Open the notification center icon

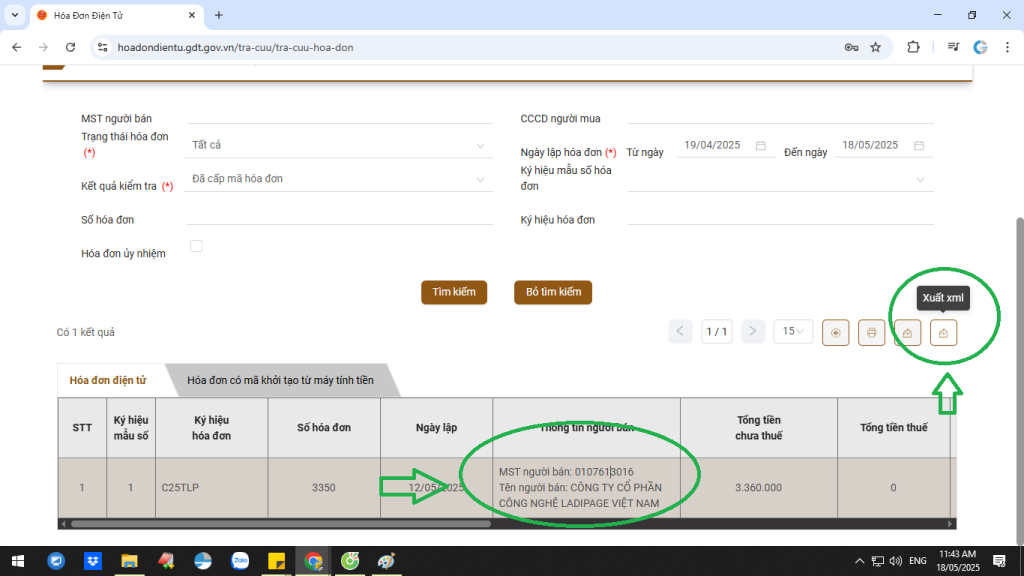[999, 561]
